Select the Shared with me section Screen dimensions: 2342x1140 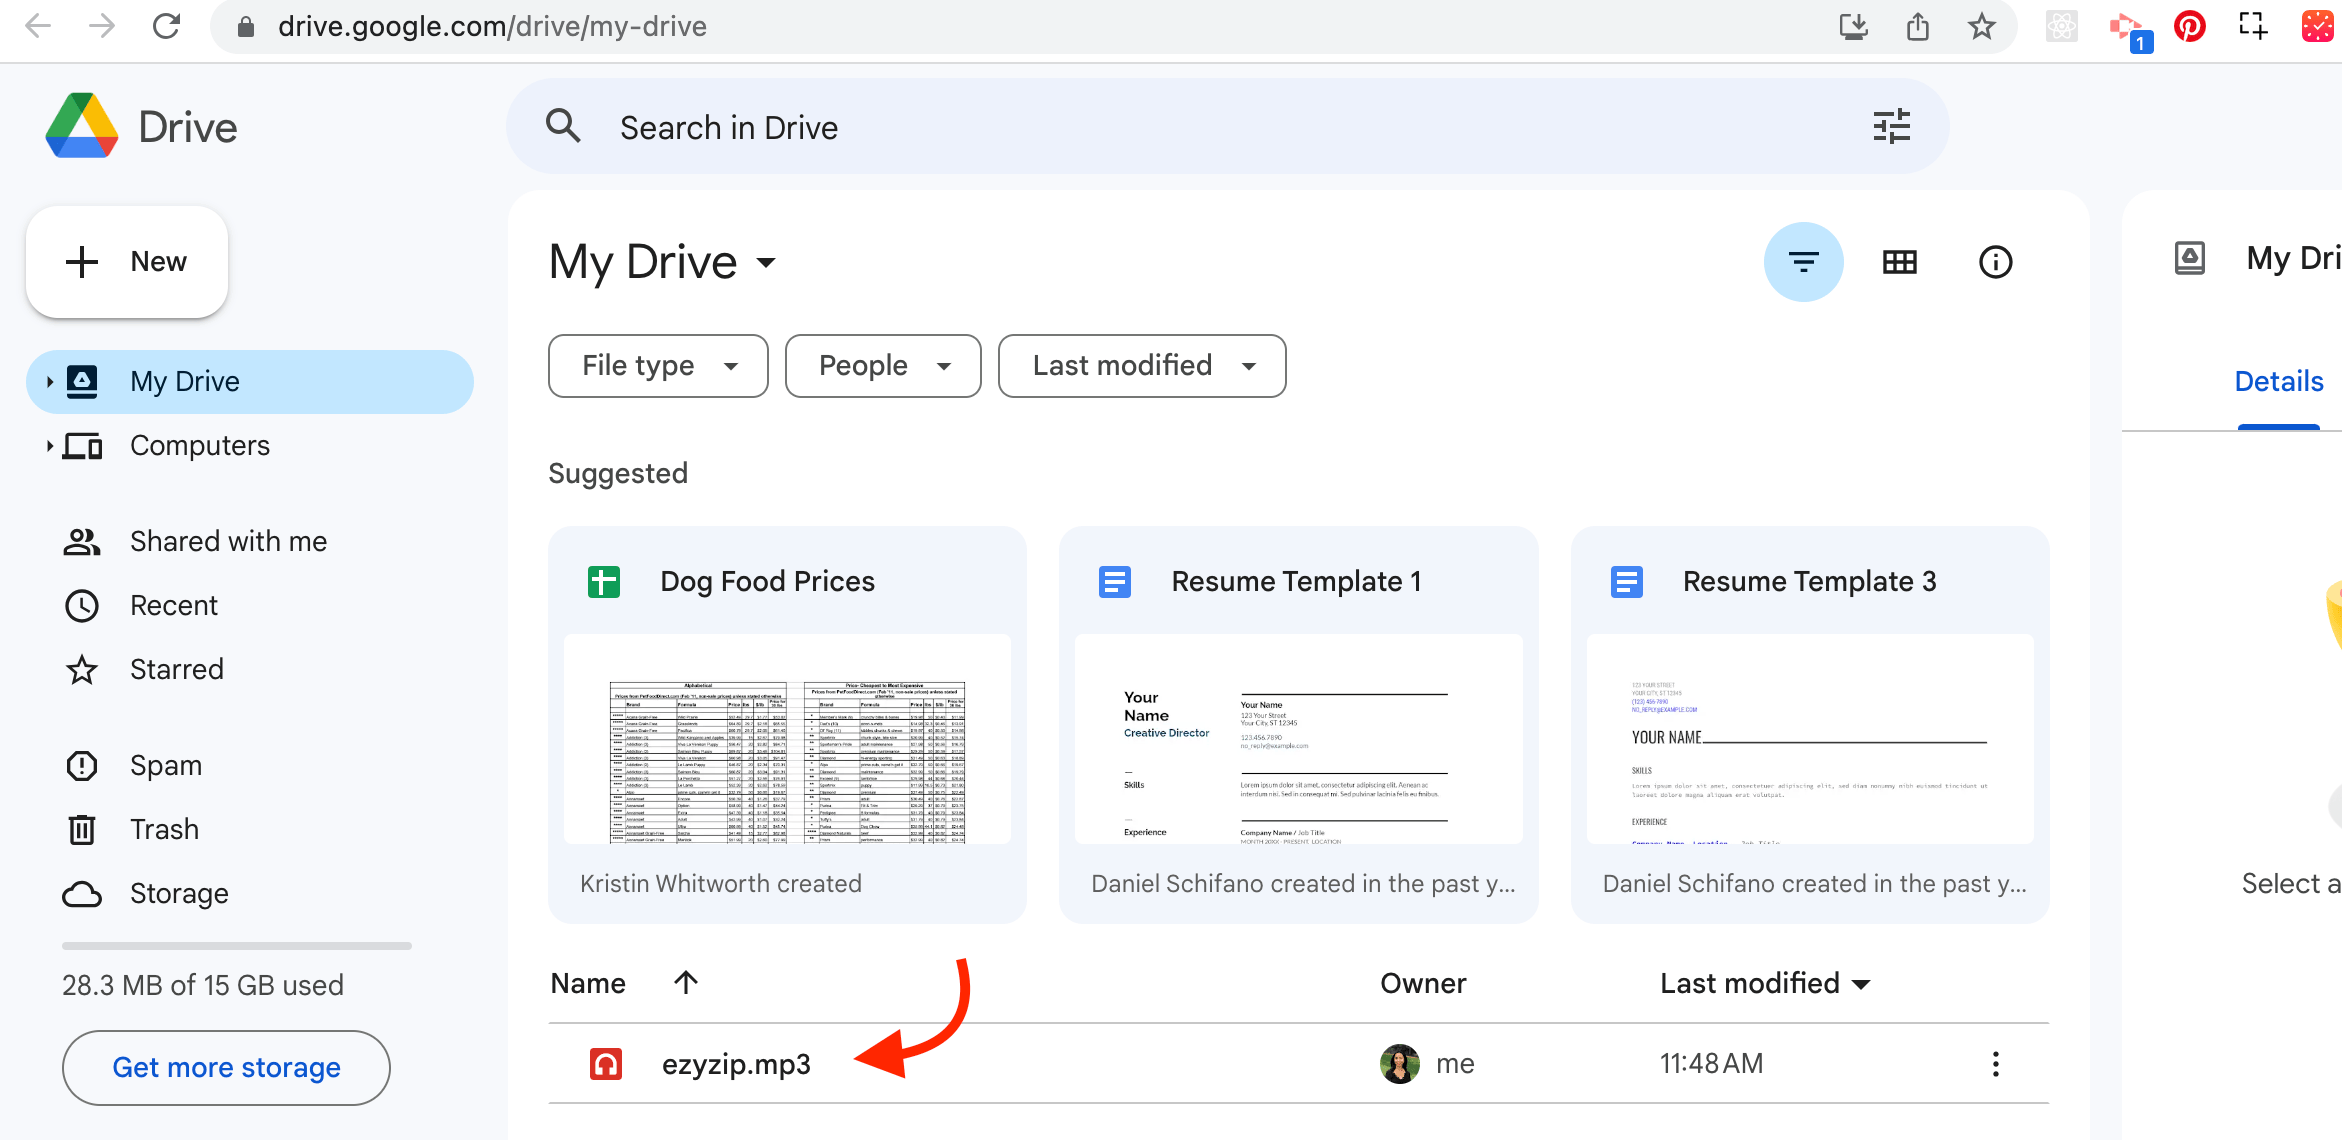coord(229,541)
